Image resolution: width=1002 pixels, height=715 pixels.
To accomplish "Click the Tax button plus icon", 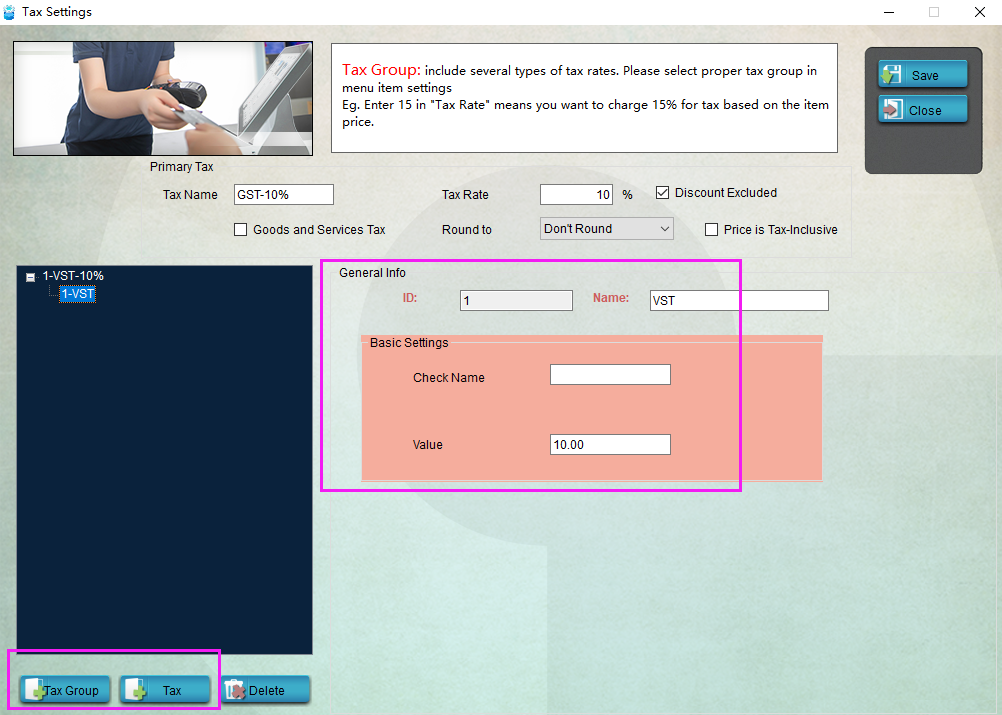I will (136, 690).
